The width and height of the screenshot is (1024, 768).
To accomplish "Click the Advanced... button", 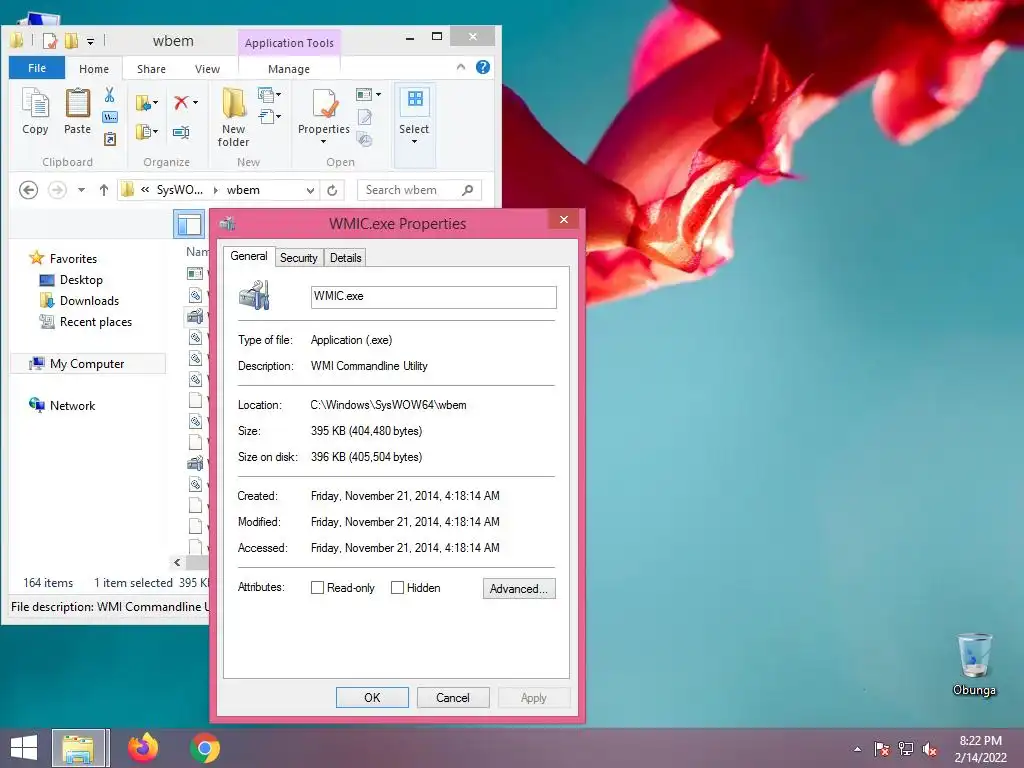I will click(x=519, y=588).
